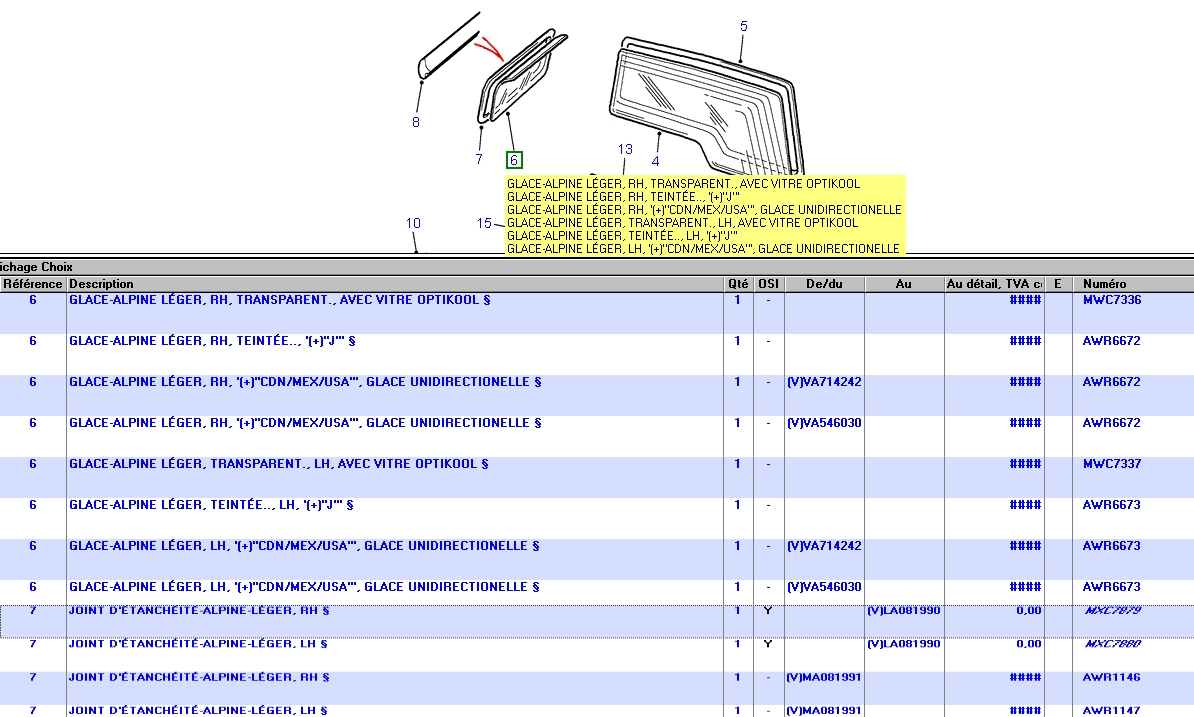Click callout number 7 below the seal drawing
The image size is (1194, 717).
(x=479, y=159)
